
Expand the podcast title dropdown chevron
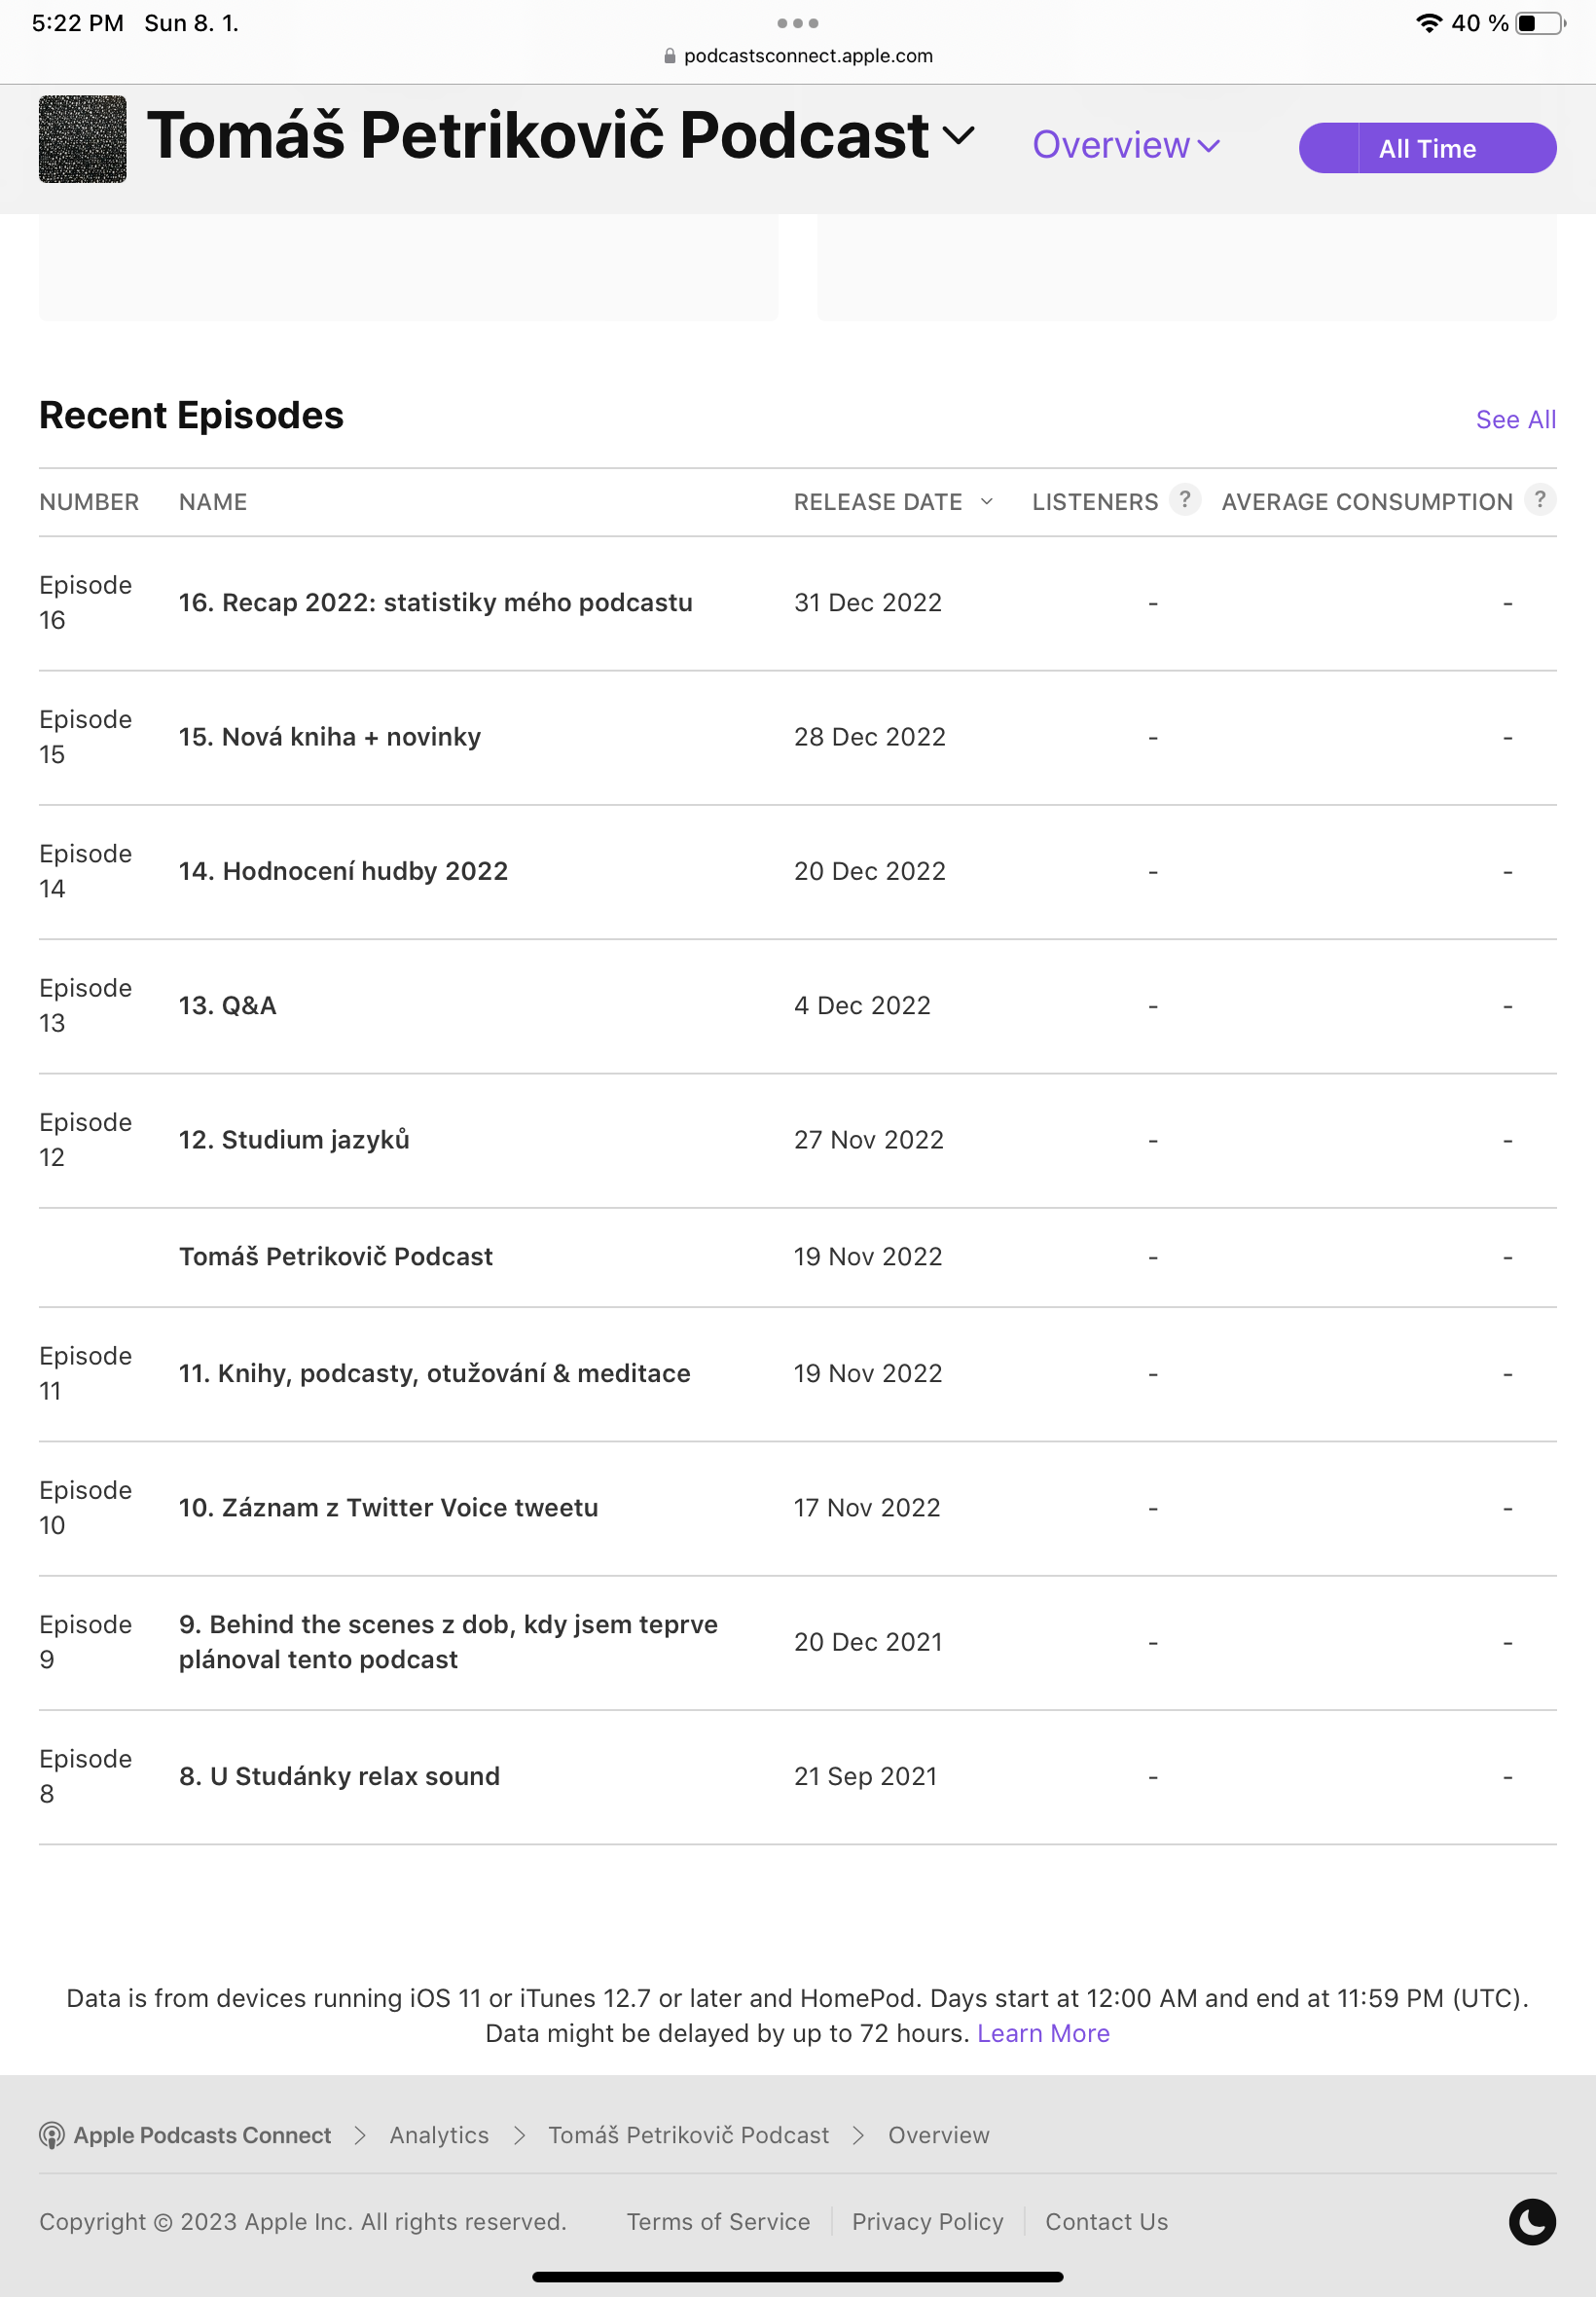(958, 136)
